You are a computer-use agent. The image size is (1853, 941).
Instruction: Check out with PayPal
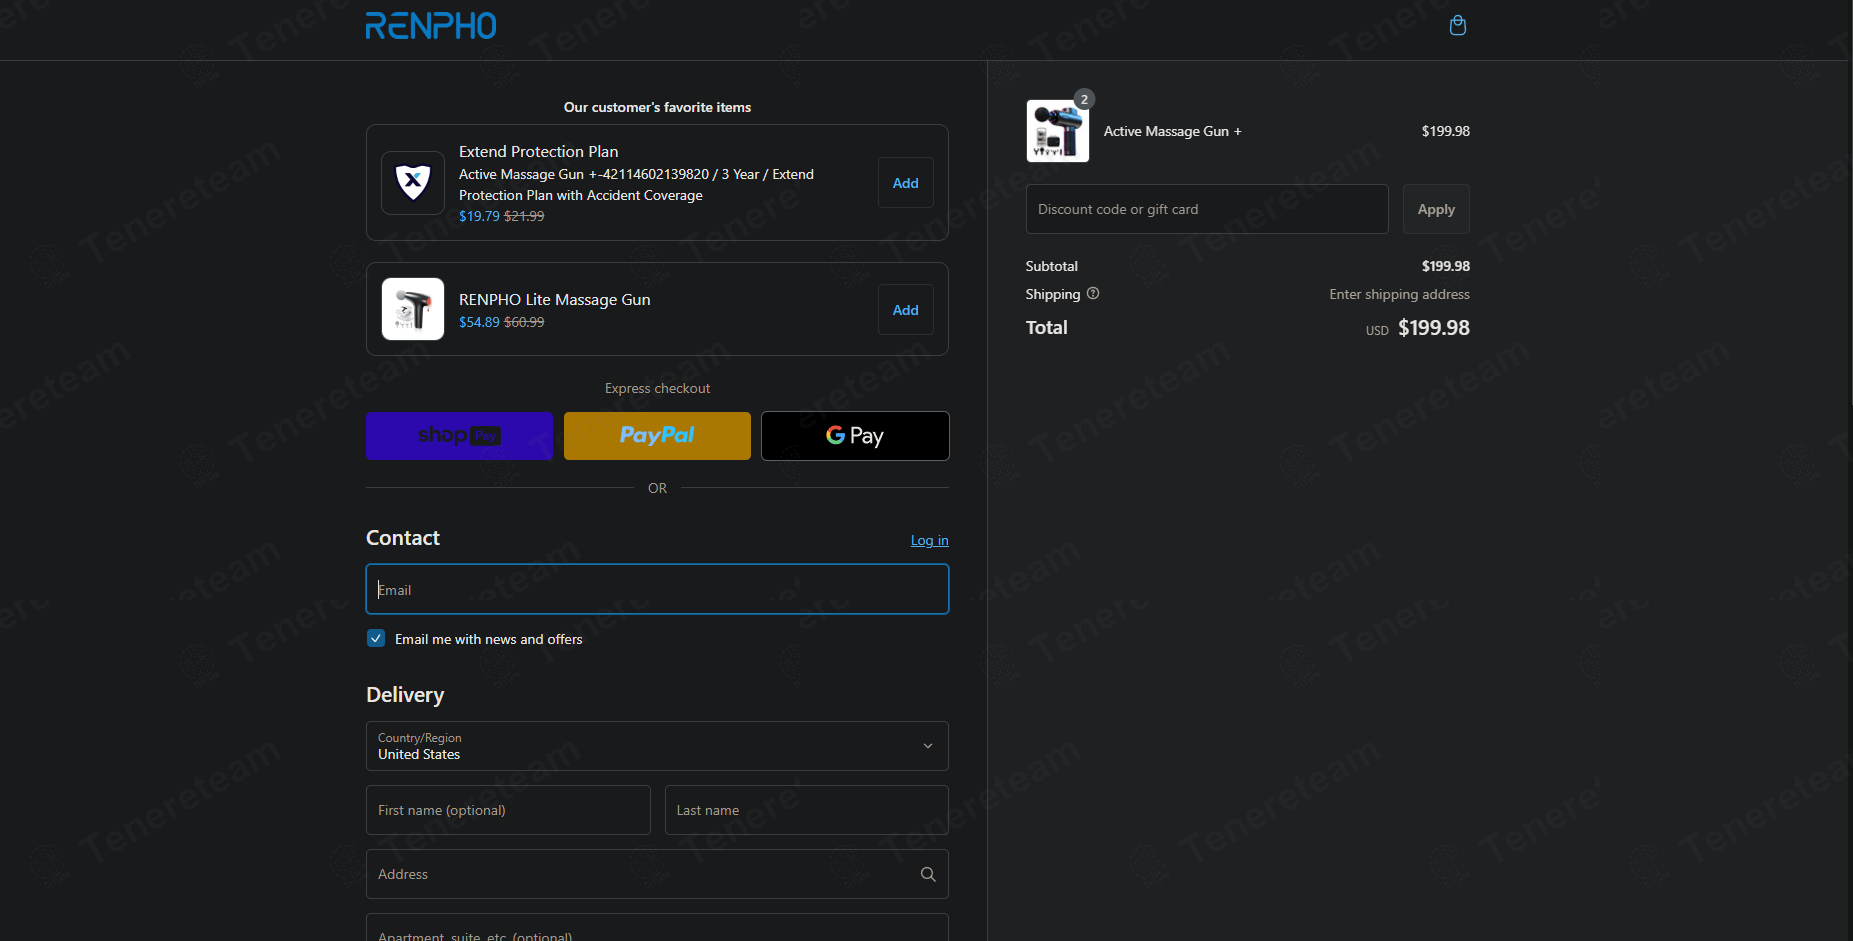tap(657, 436)
